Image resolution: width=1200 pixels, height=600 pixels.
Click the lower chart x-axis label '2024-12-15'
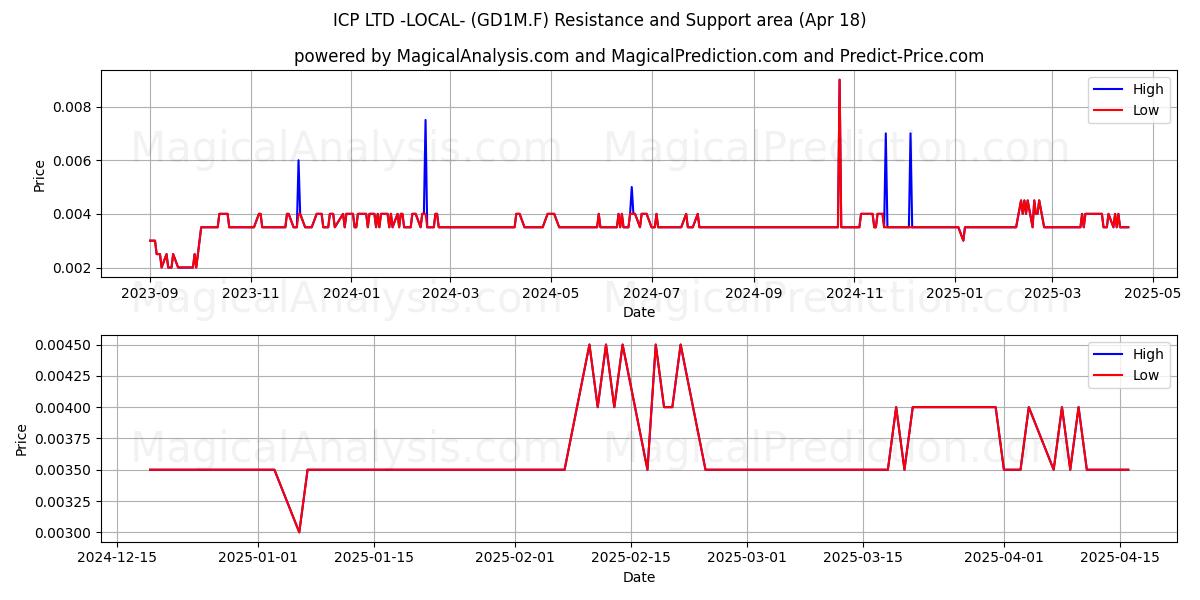(x=118, y=557)
